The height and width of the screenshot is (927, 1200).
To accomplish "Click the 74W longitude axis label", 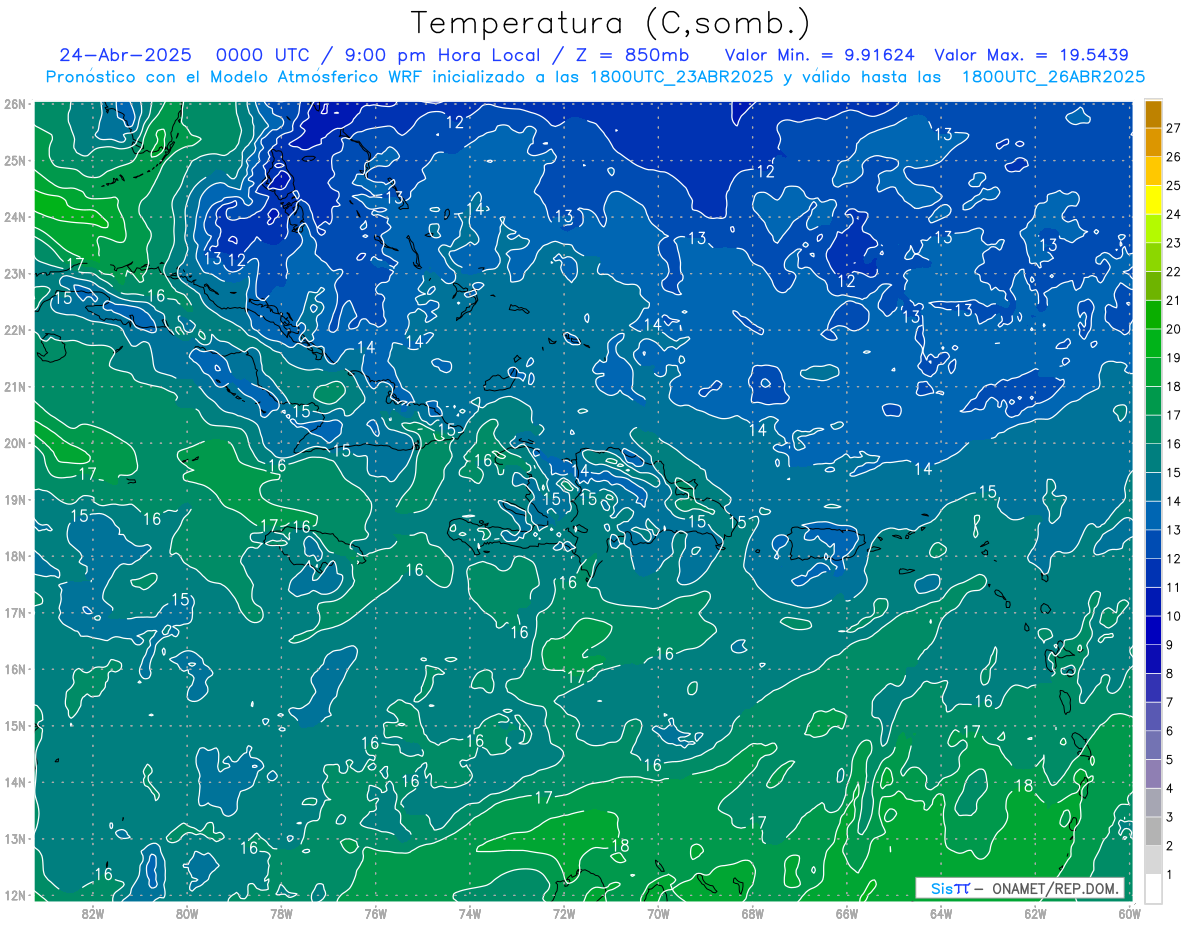I will point(469,913).
